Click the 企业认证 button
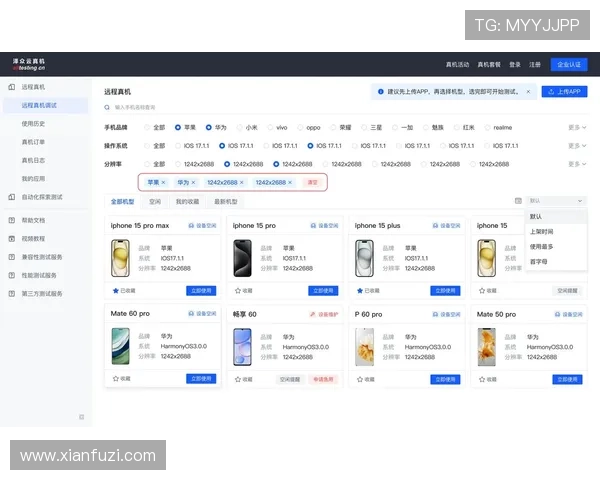Viewport: 600px width, 480px height. tap(569, 65)
